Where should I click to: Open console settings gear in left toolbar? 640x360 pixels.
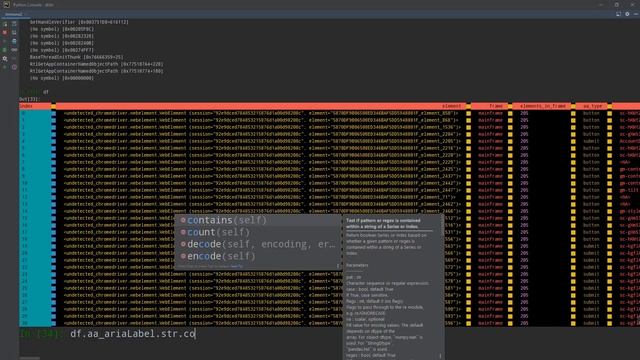click(x=5, y=59)
